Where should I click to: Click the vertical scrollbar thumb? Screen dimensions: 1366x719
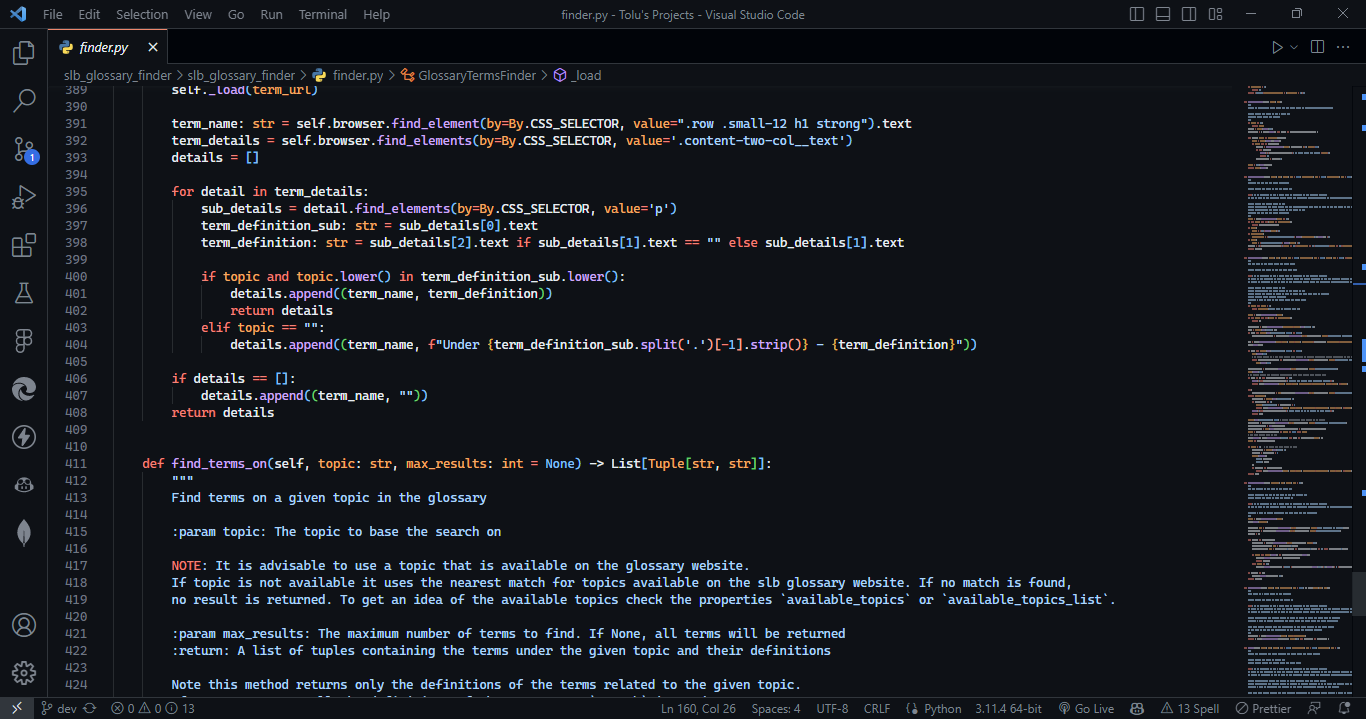(x=1359, y=592)
